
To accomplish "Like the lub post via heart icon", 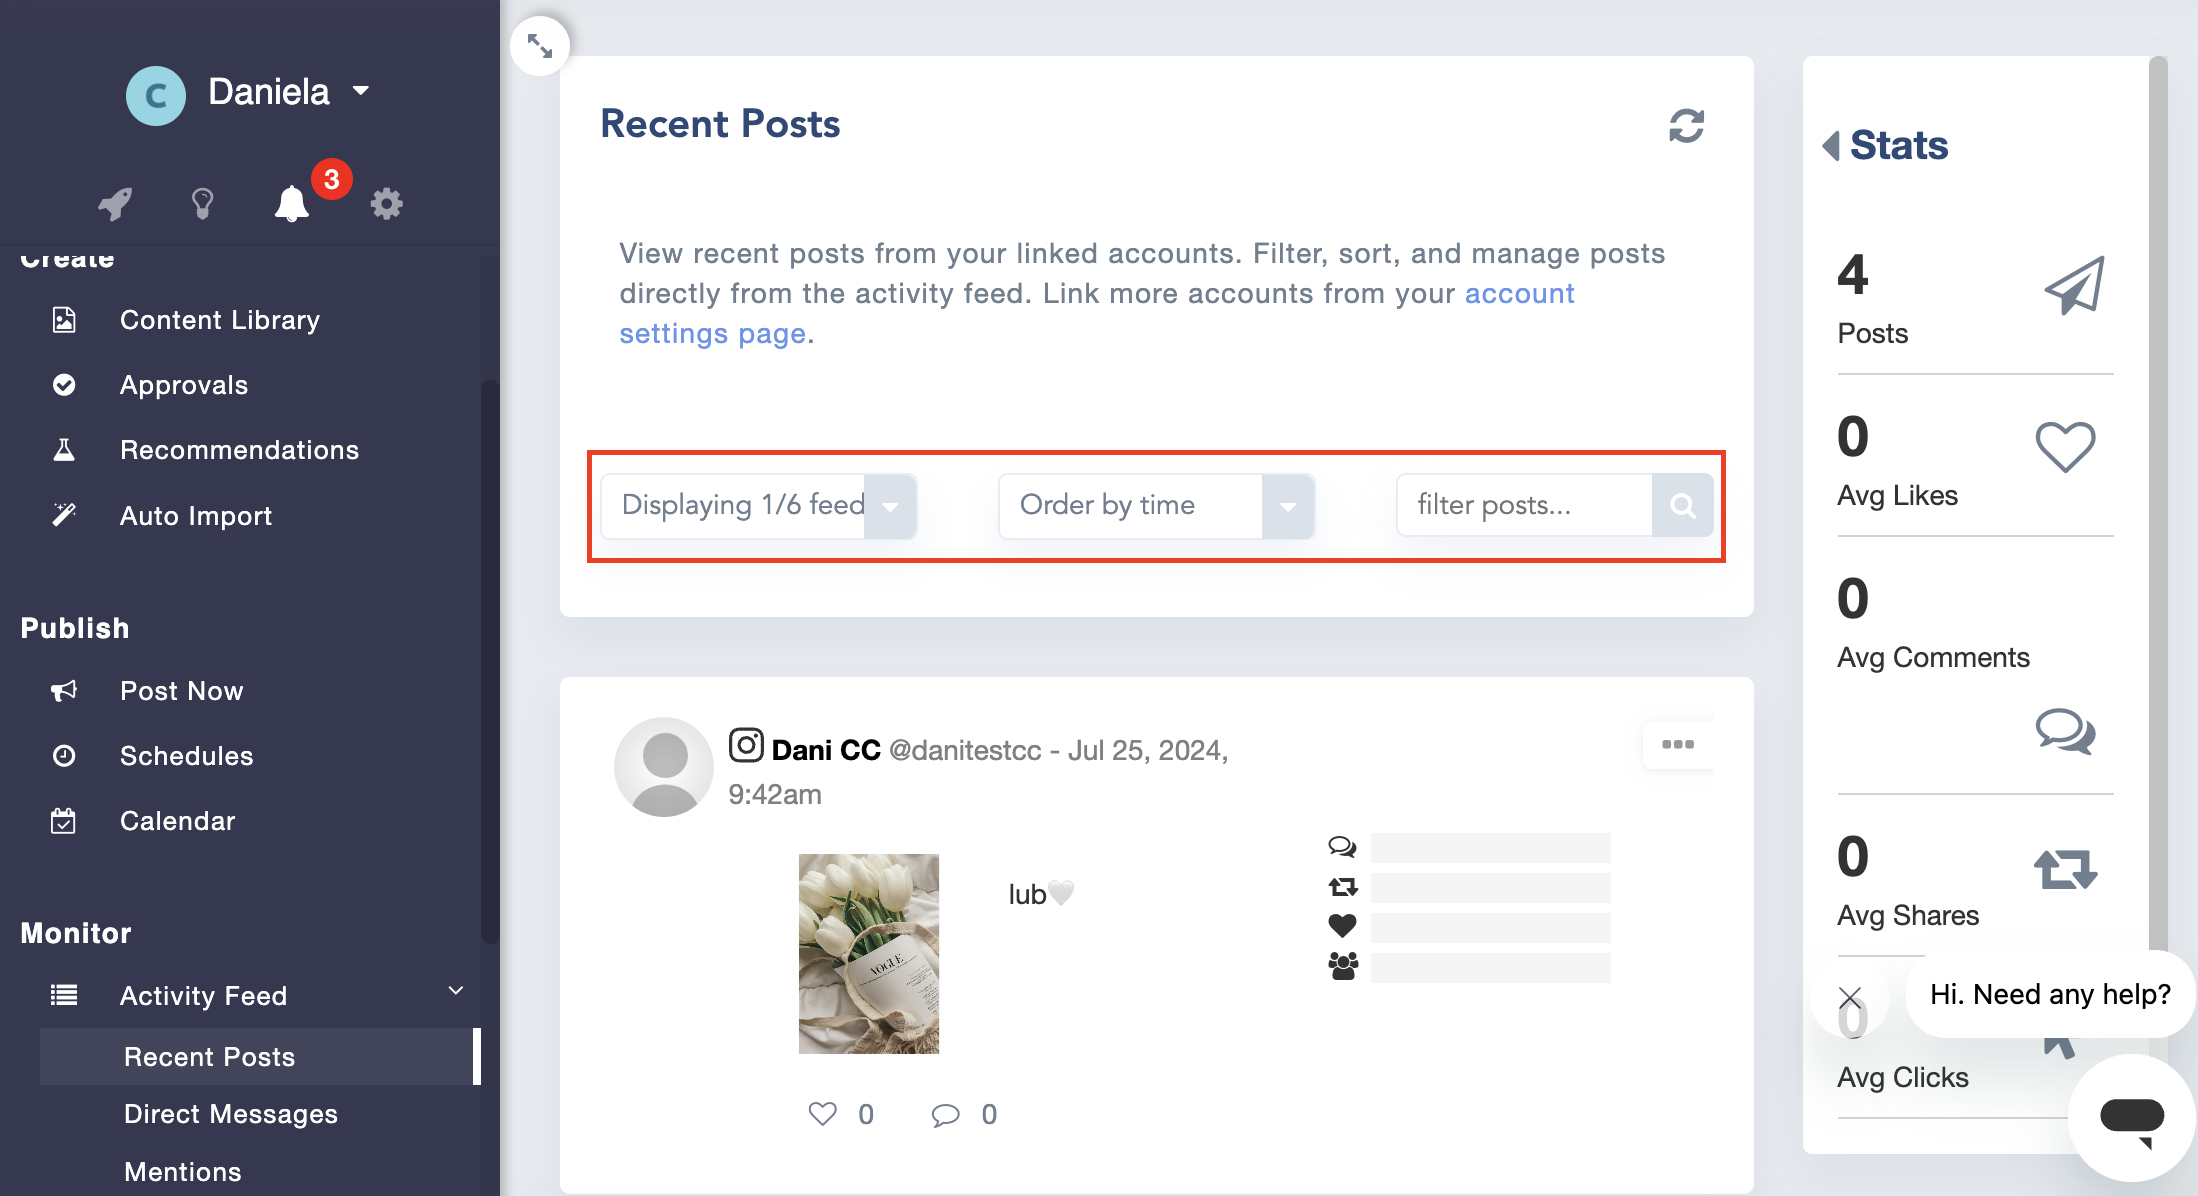I will tap(822, 1113).
